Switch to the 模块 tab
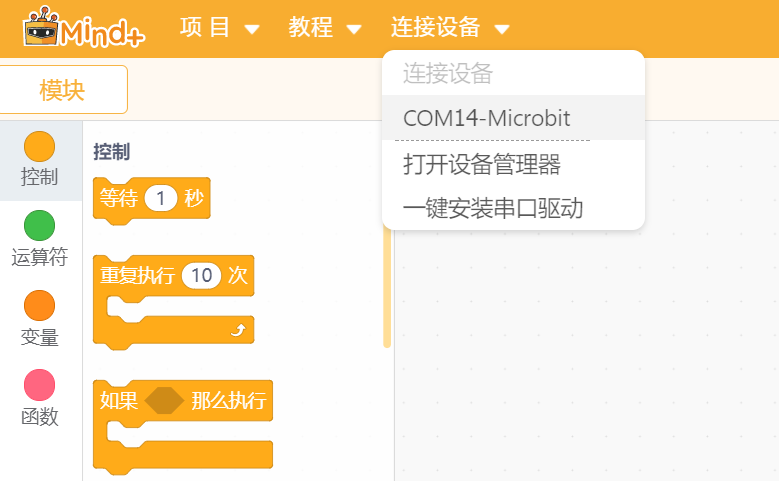 (x=62, y=90)
